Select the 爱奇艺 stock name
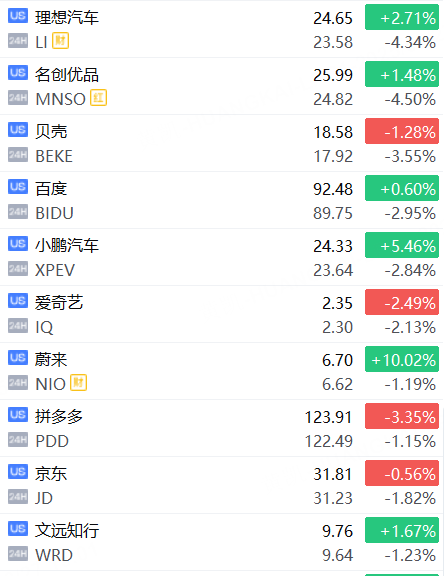 pyautogui.click(x=59, y=303)
